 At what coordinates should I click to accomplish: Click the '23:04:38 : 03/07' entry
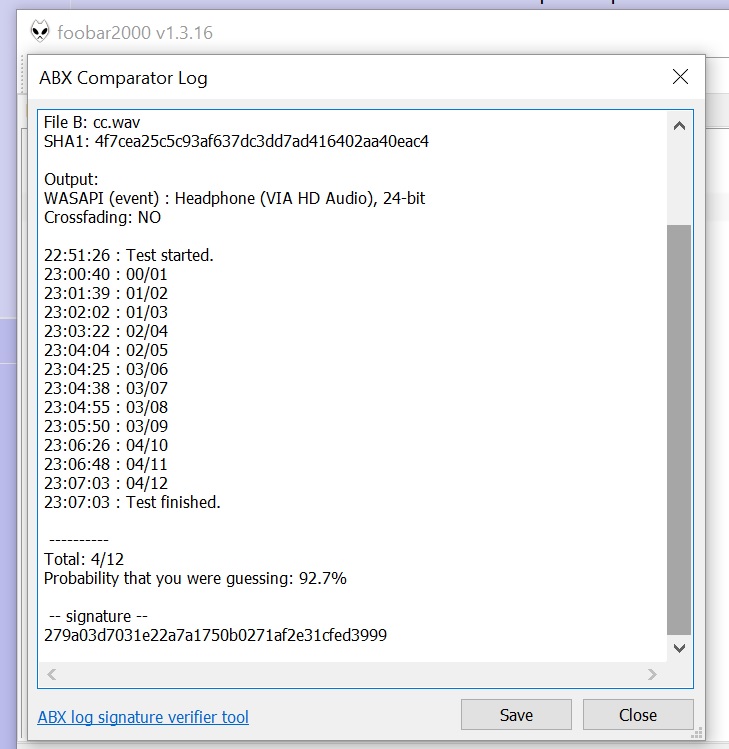tap(106, 388)
